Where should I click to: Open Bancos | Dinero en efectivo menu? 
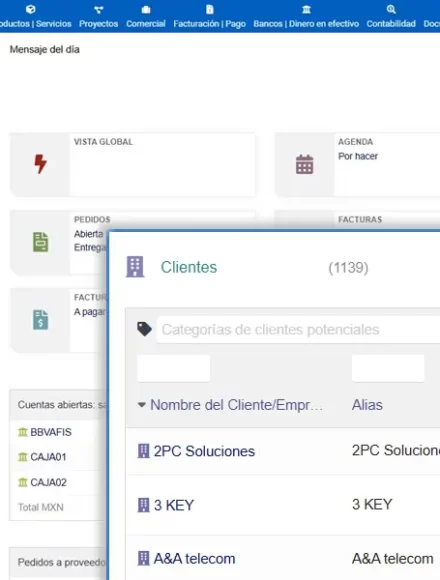[306, 24]
